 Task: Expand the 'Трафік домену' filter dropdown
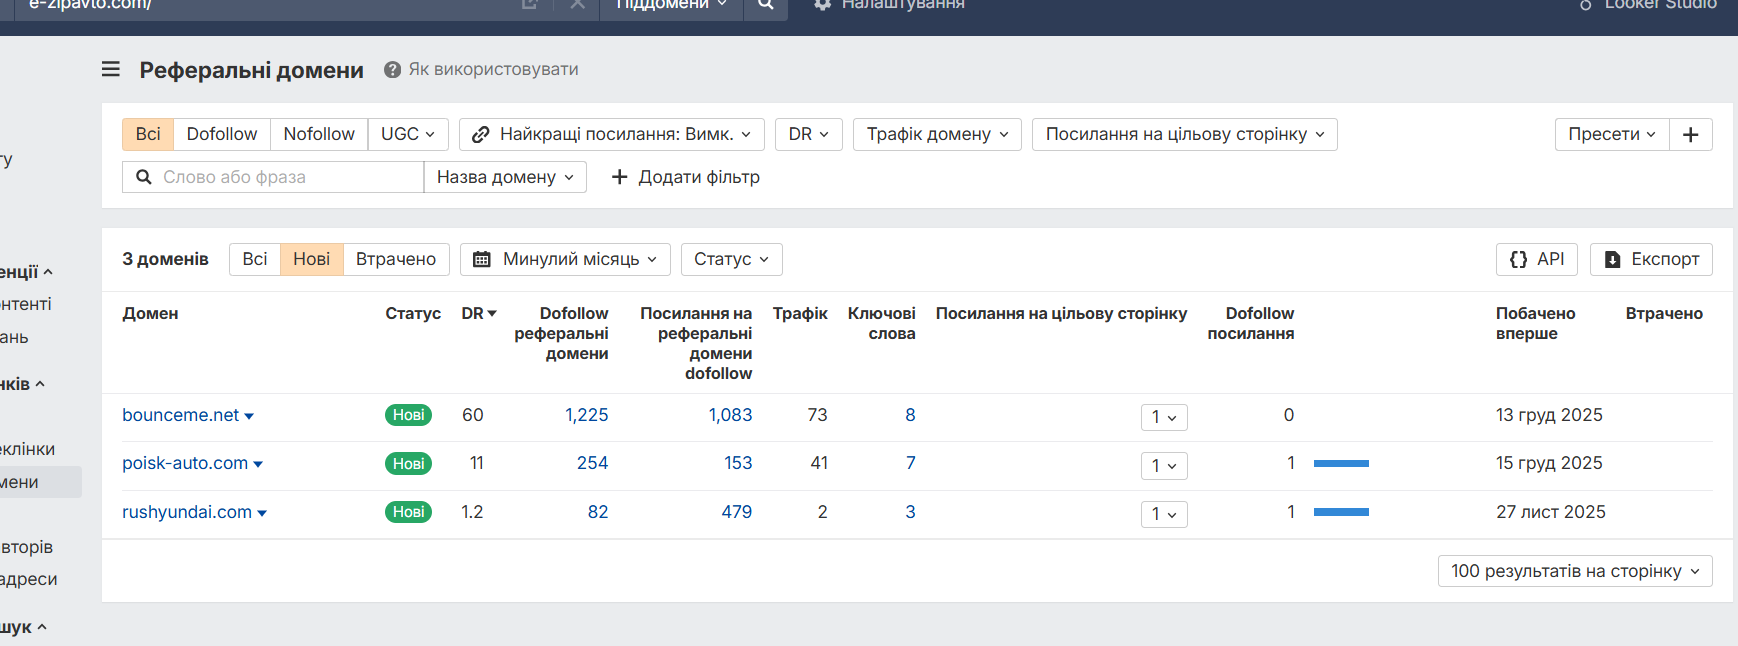point(937,135)
